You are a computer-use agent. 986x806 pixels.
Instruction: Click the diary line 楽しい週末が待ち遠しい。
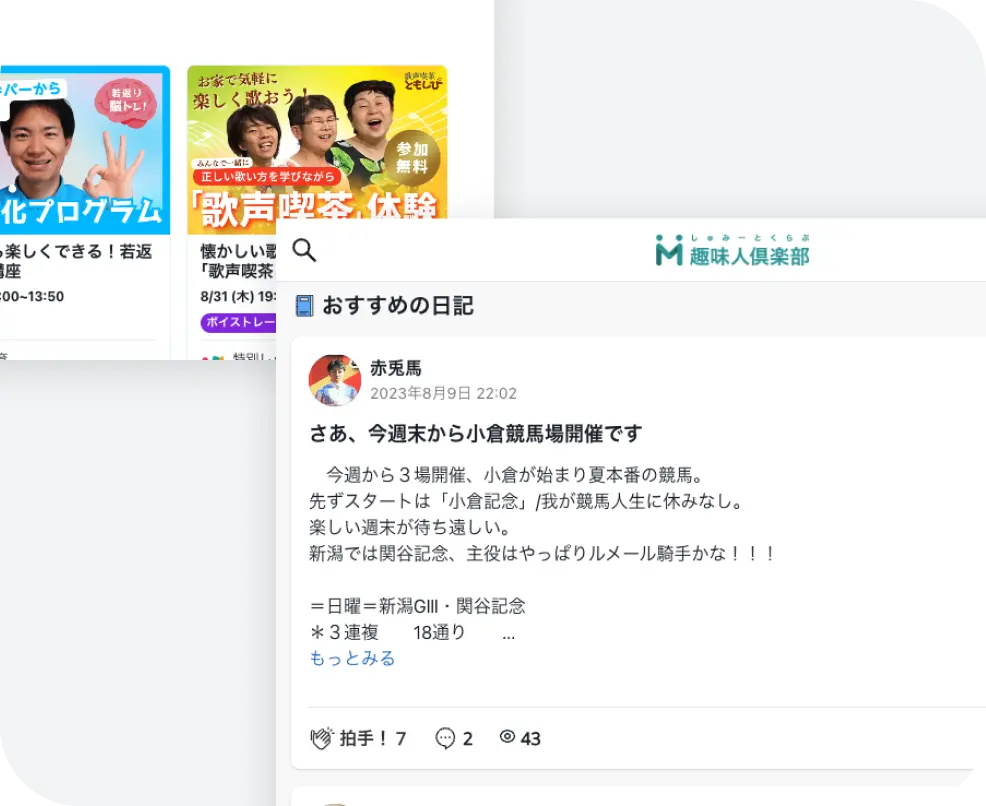coord(410,527)
